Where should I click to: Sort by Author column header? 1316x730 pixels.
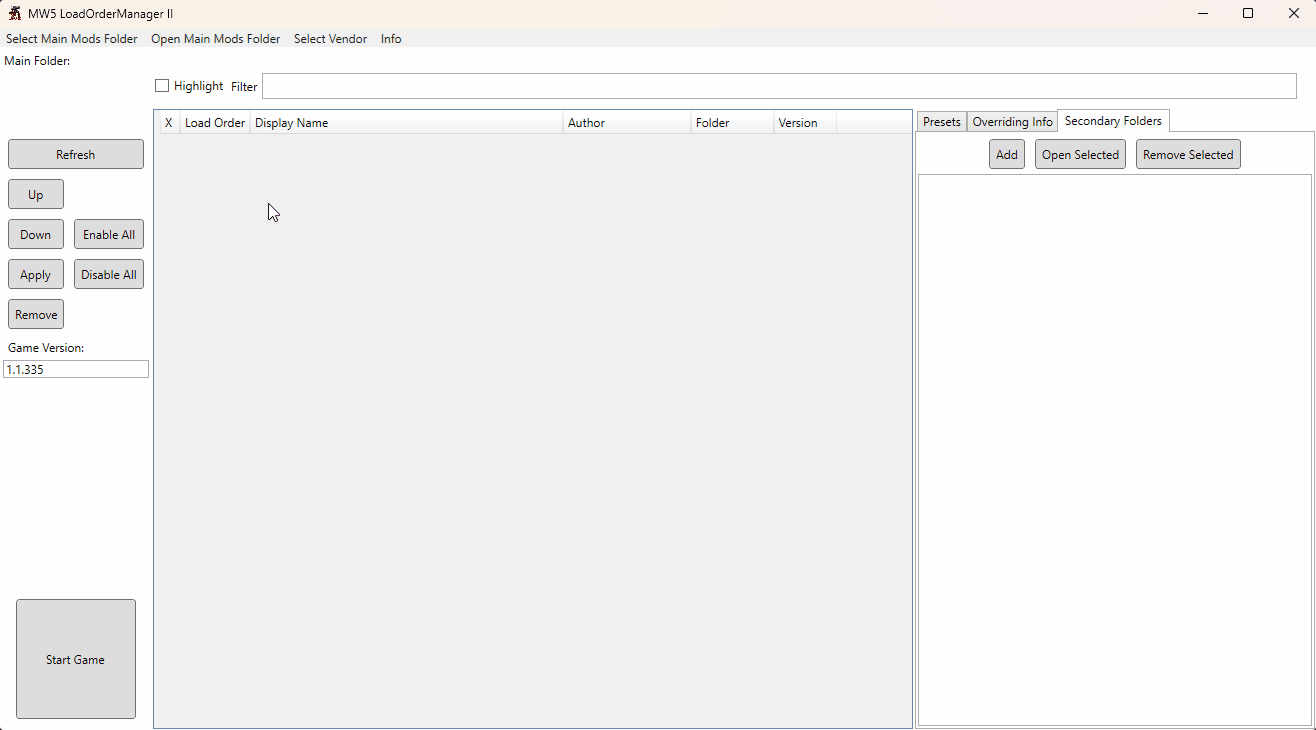(627, 123)
